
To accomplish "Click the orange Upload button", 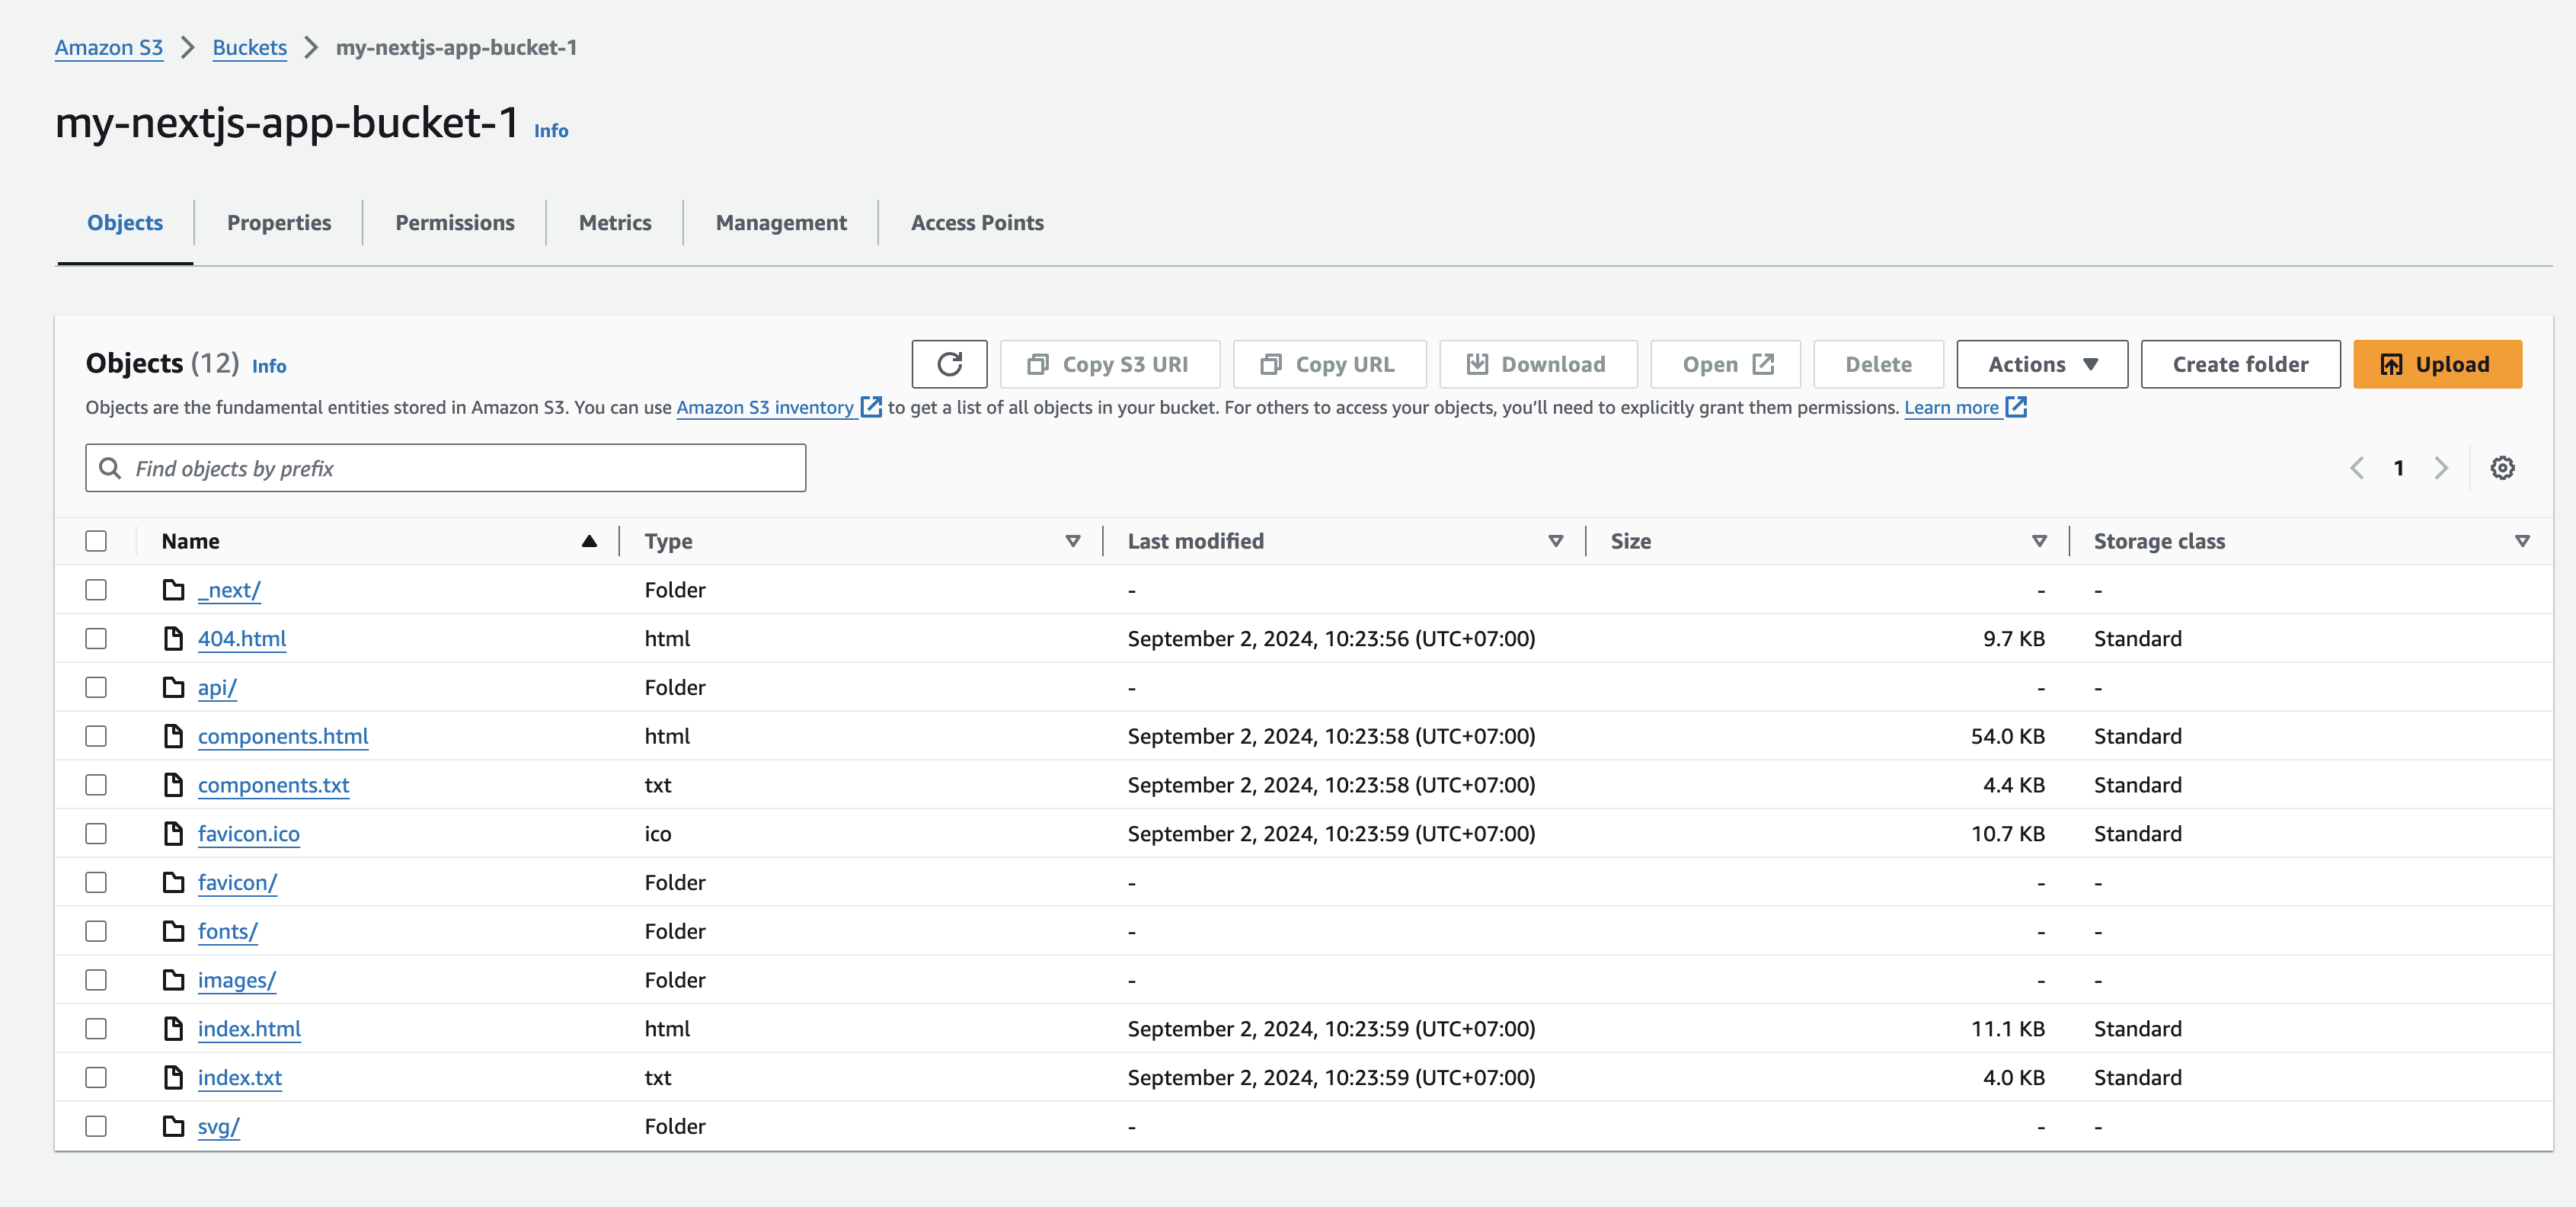I will tap(2437, 364).
